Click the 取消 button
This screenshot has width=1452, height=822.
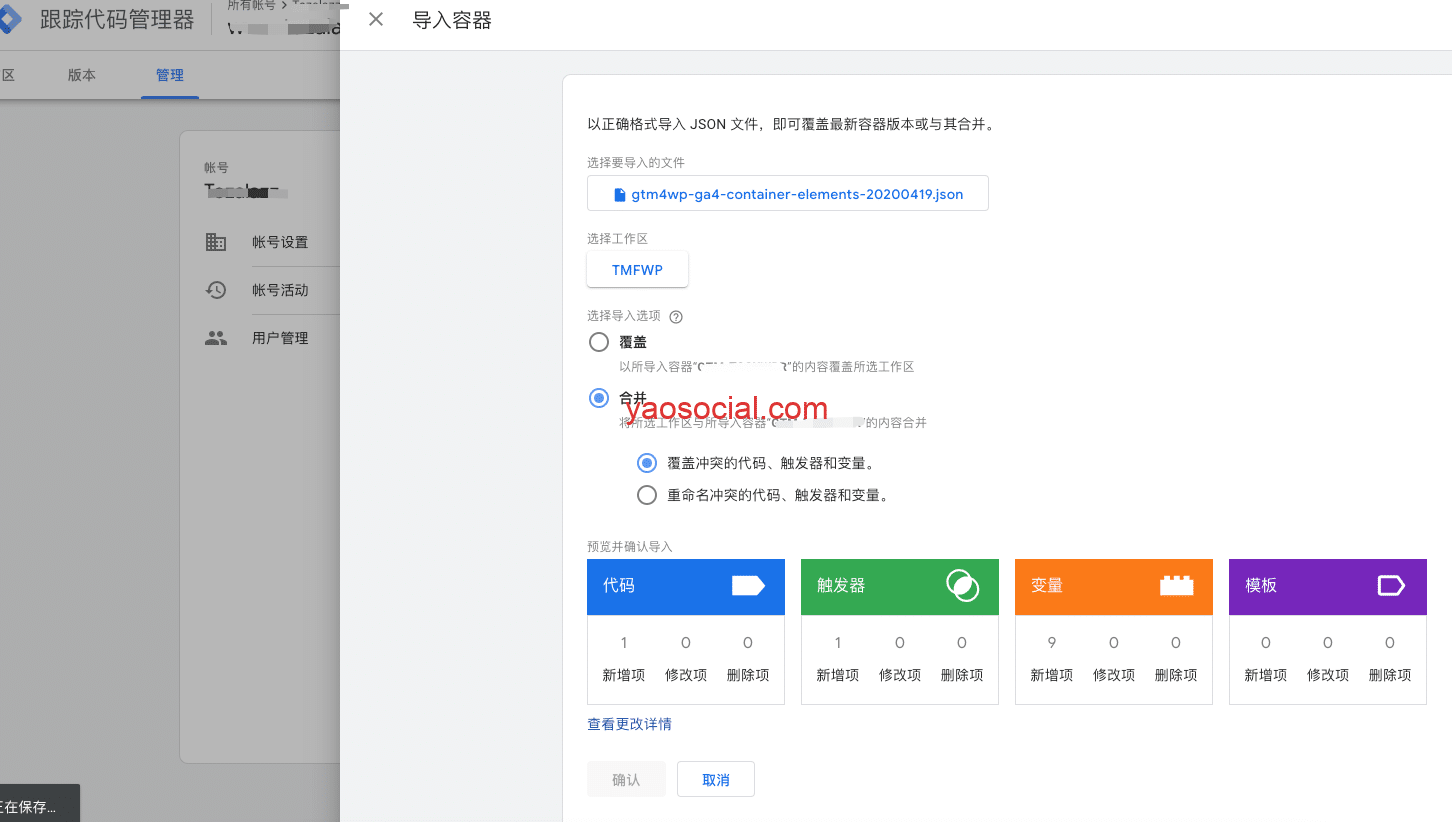(x=715, y=780)
